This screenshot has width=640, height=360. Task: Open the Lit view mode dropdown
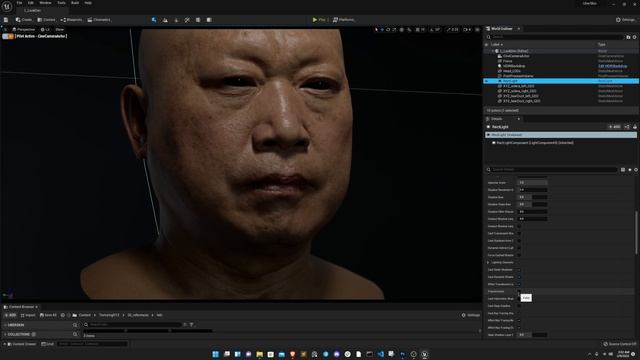[x=45, y=29]
